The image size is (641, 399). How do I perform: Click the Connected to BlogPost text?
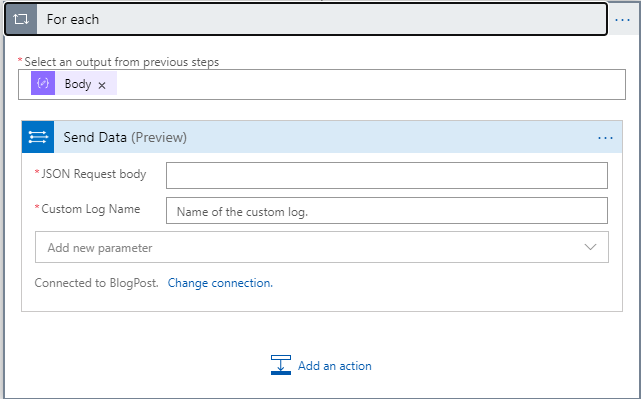(x=96, y=283)
